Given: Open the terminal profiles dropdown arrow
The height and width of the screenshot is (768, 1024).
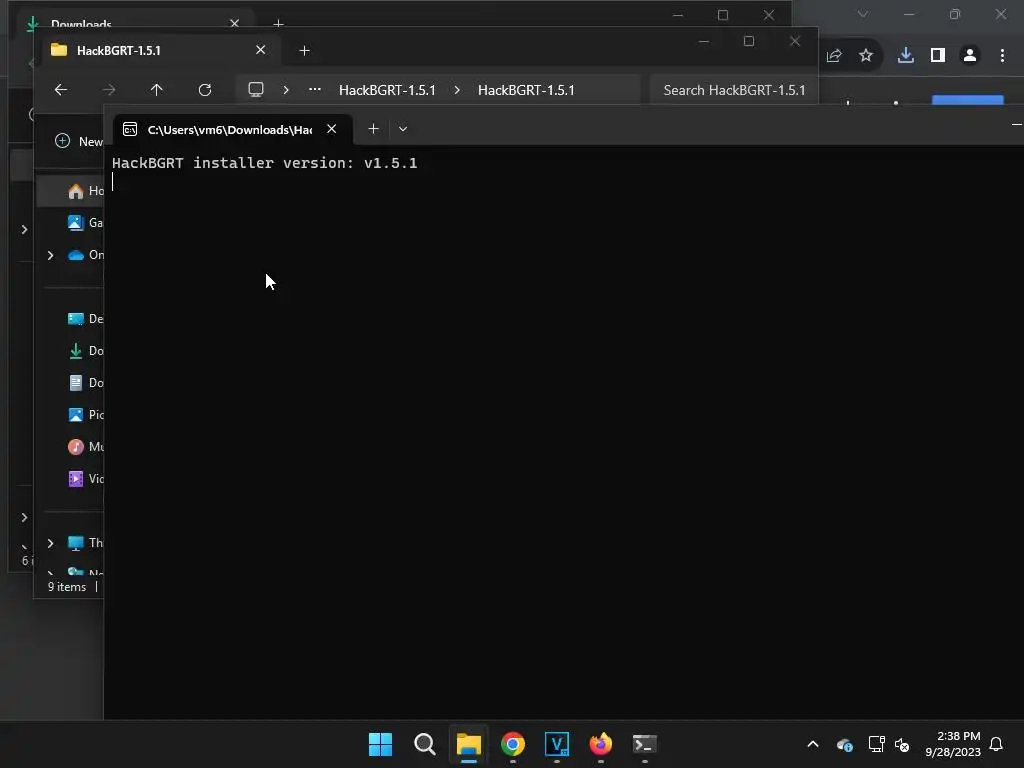Looking at the screenshot, I should click(403, 129).
